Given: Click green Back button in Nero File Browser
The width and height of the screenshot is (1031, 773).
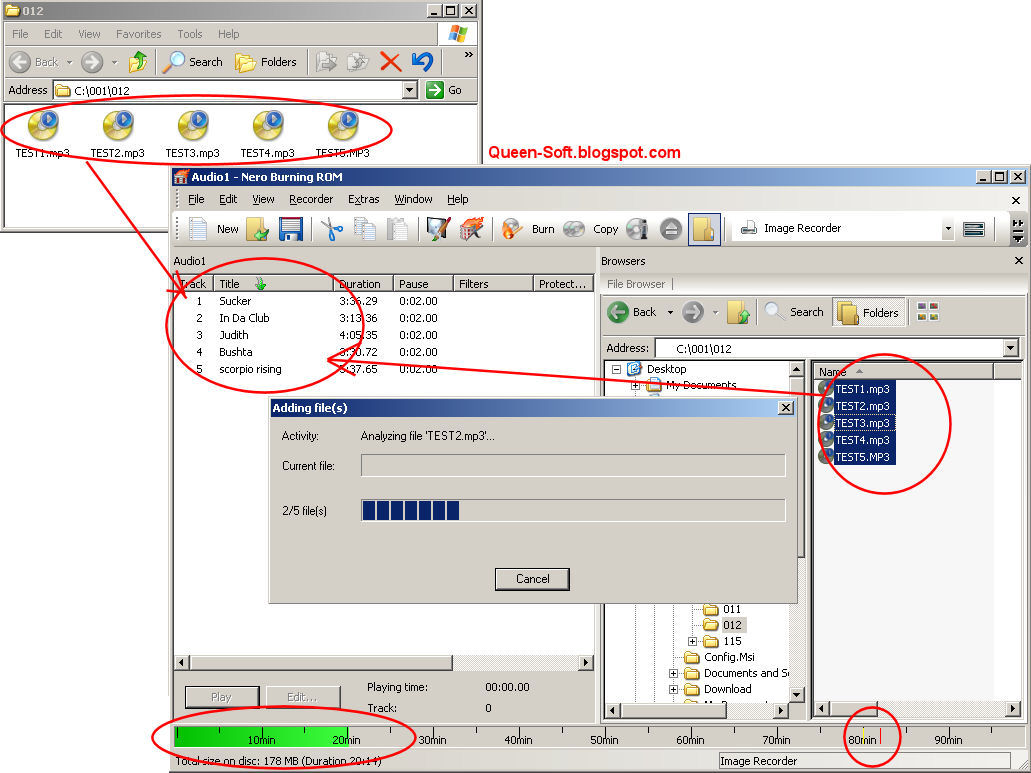Looking at the screenshot, I should 632,312.
